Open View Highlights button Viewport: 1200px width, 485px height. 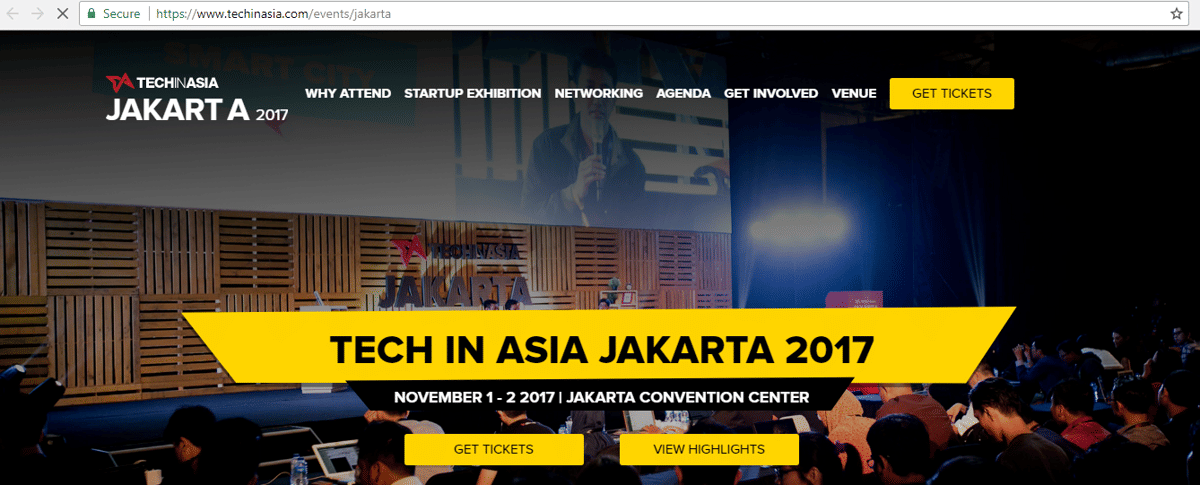click(709, 449)
